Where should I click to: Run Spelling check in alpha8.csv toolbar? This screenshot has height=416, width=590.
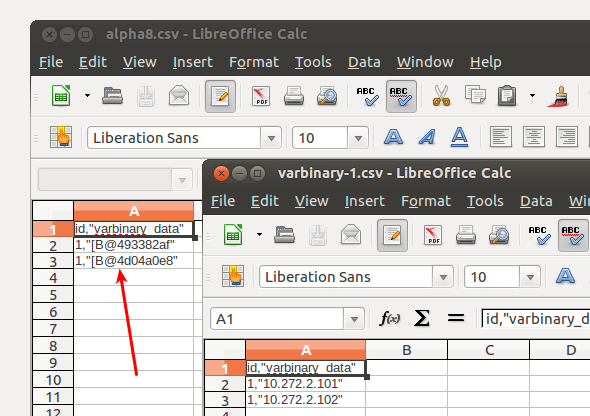tap(367, 96)
